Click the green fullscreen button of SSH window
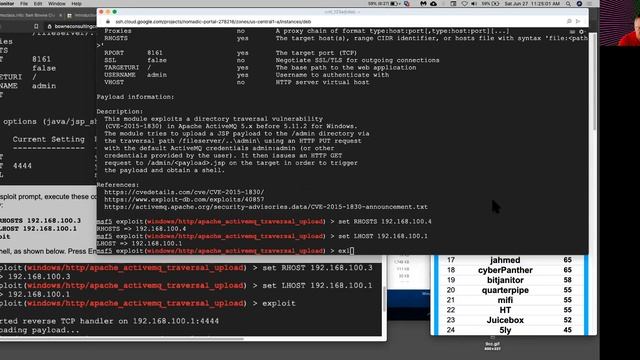This screenshot has width=640, height=360. click(115, 12)
